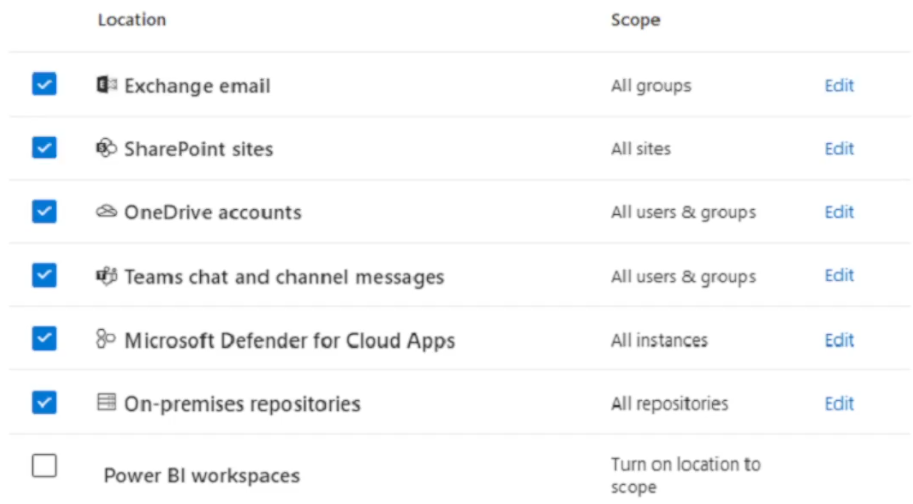Turn off On-premises repositories checkbox

coord(44,402)
